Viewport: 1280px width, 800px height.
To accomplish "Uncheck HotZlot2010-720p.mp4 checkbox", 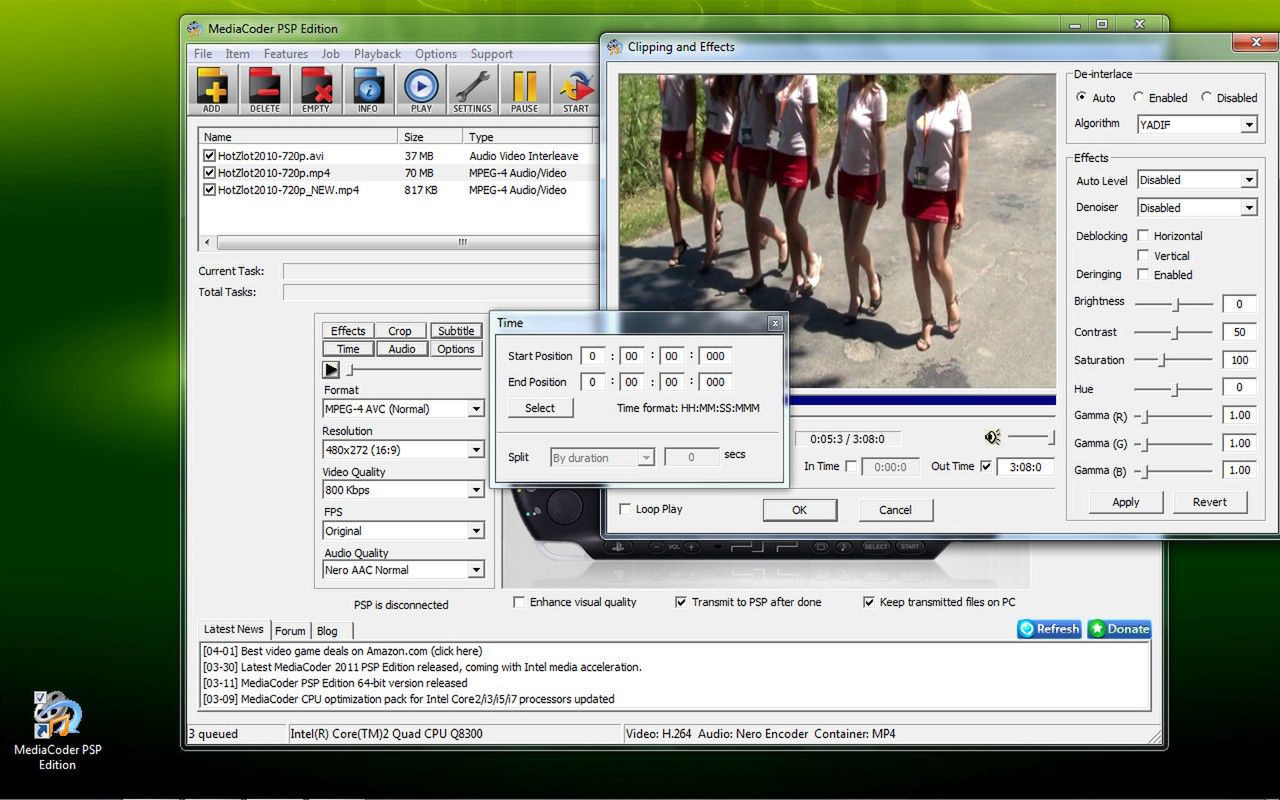I will click(x=209, y=173).
